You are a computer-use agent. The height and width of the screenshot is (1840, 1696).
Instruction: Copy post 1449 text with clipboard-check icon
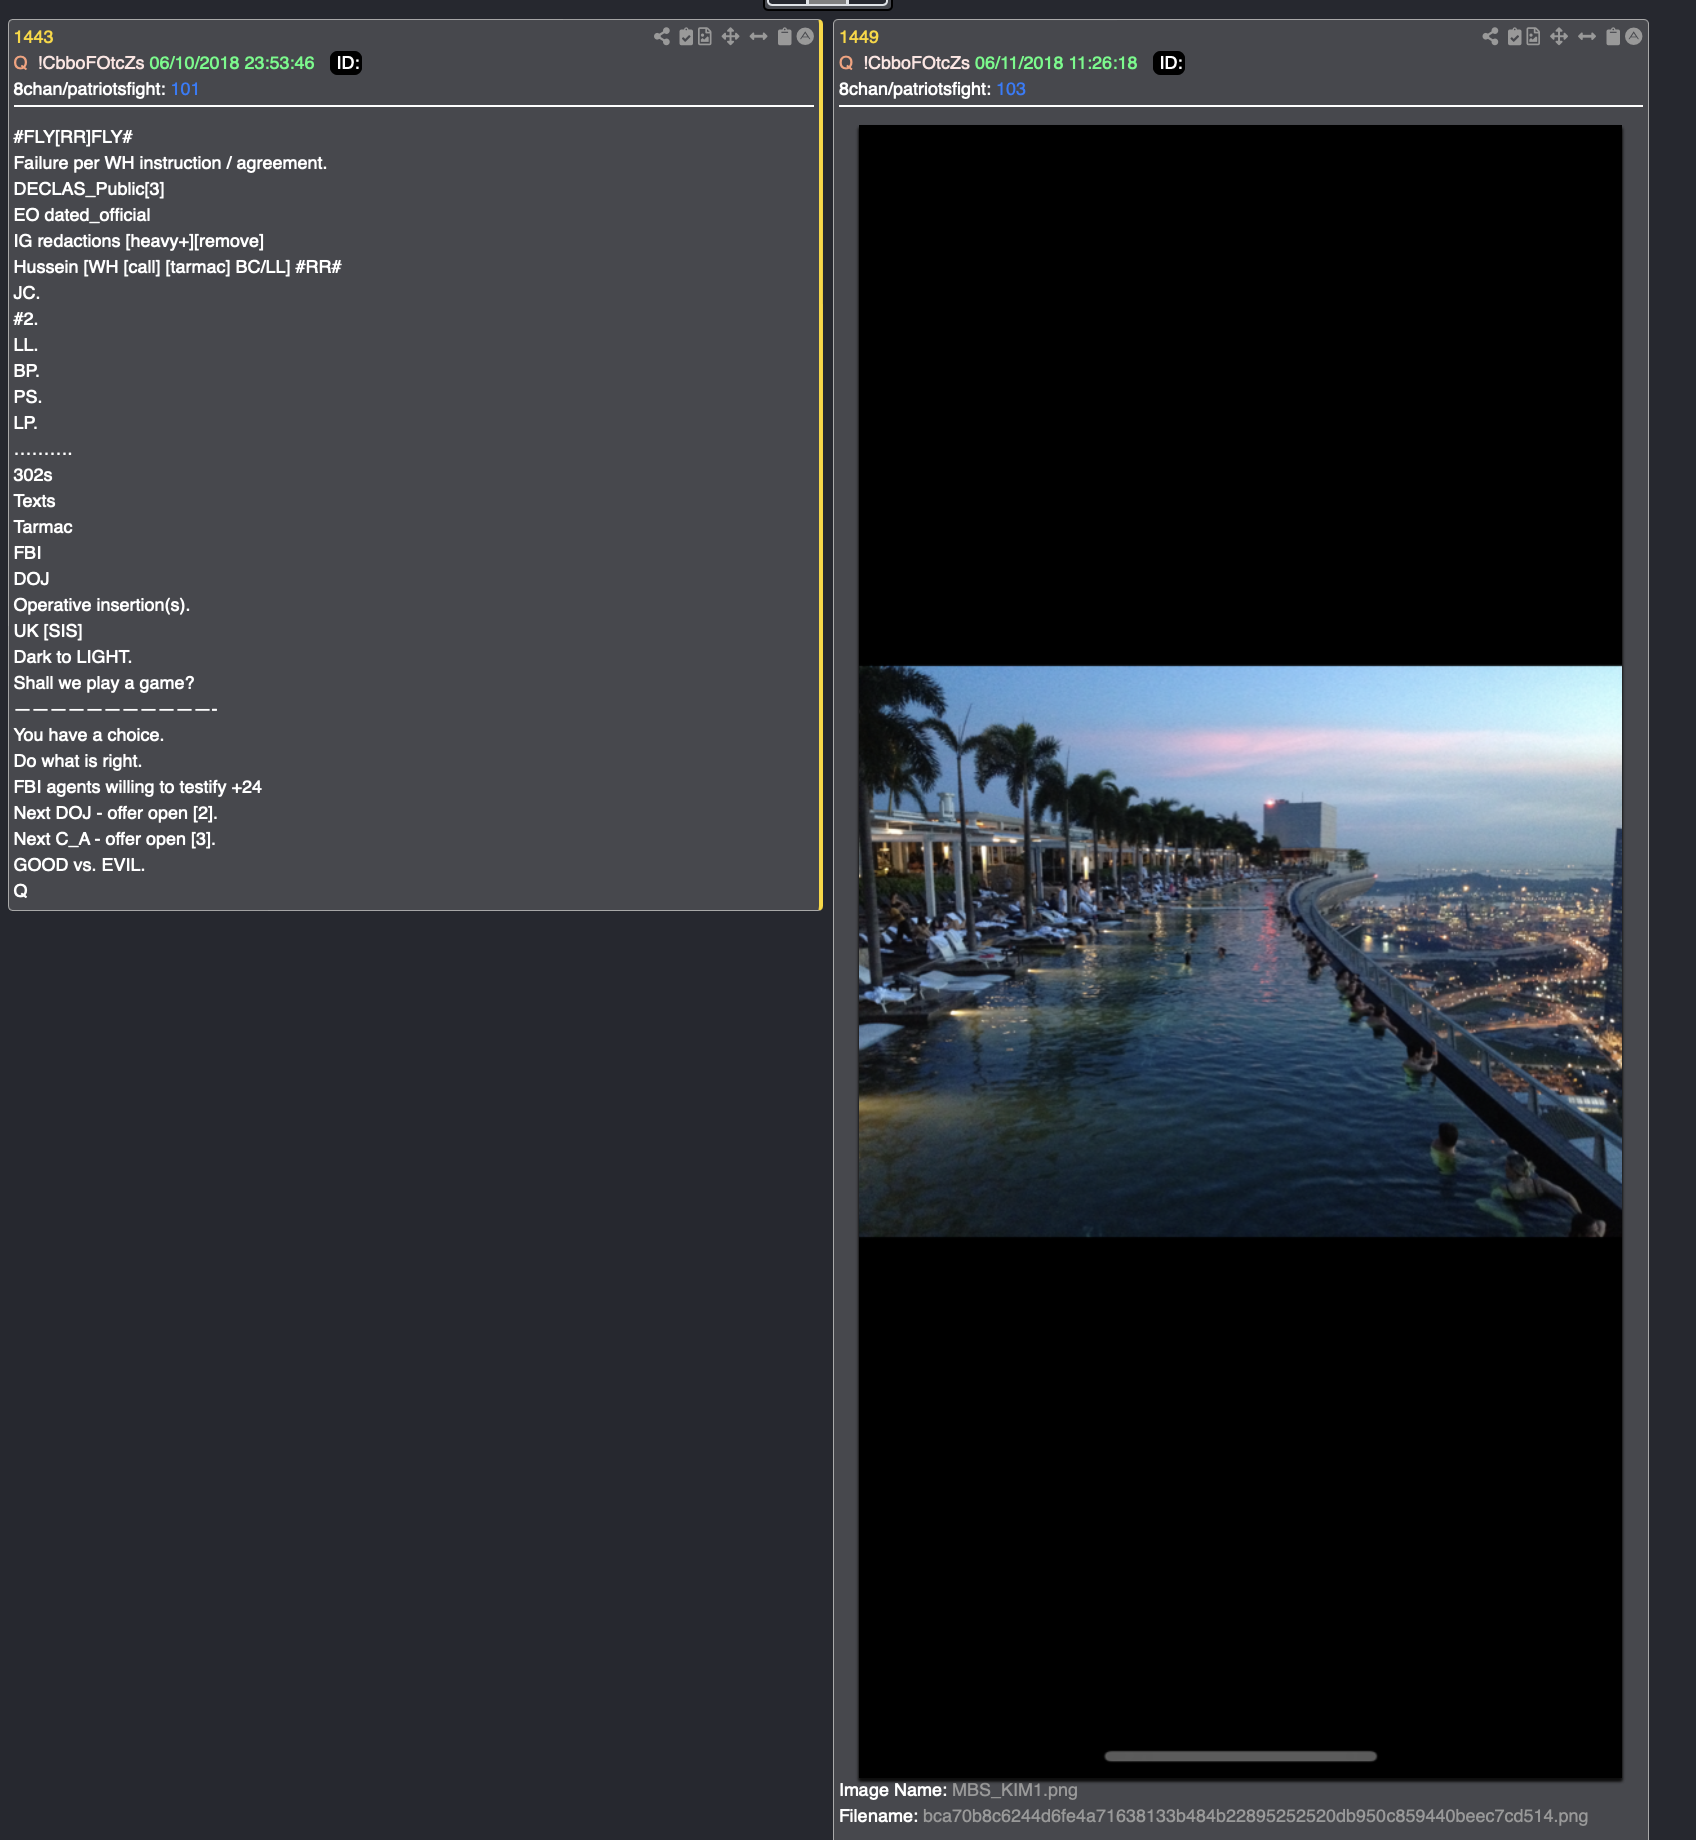pyautogui.click(x=1514, y=37)
